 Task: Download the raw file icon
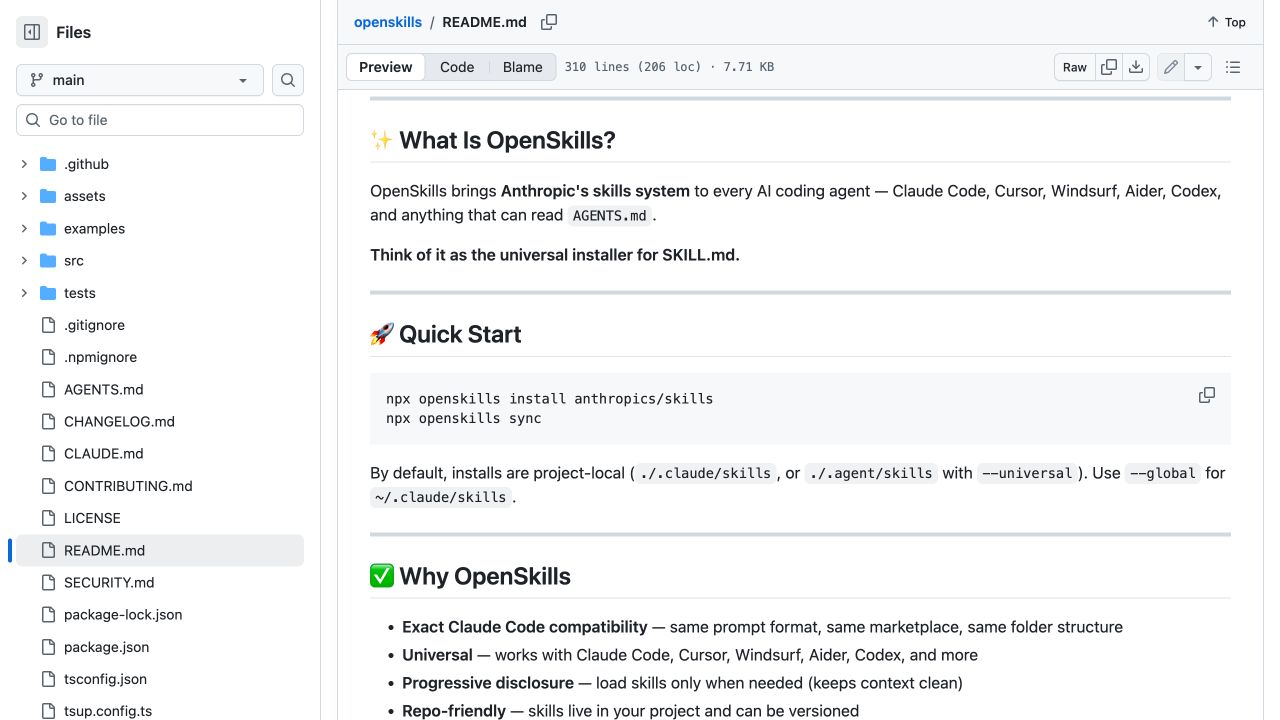coord(1136,67)
